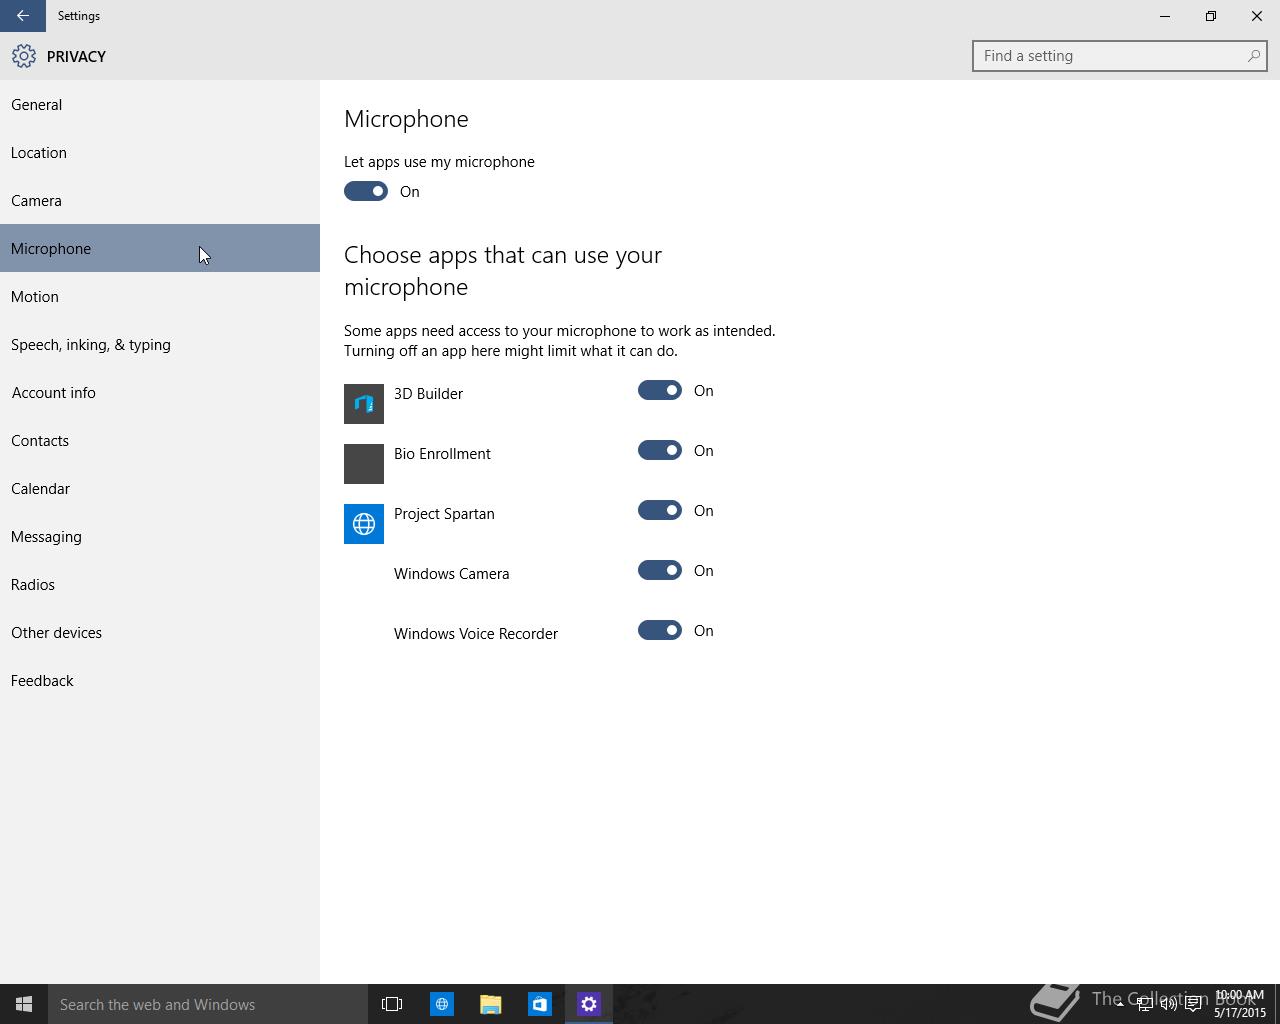Open the Windows Start button

pos(24,1004)
